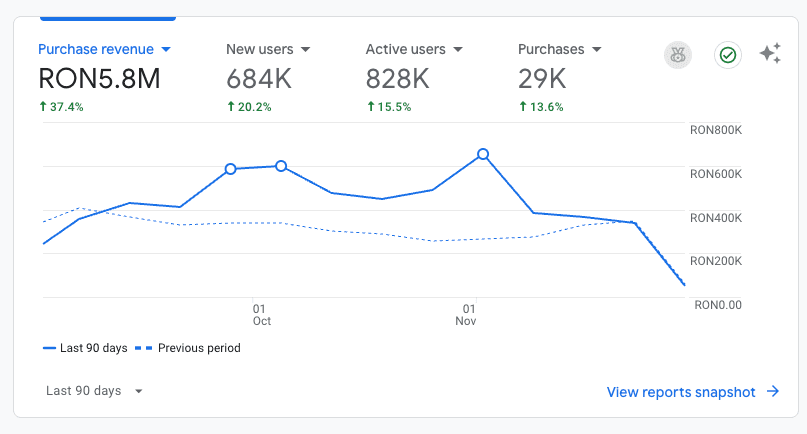
Task: Open the sparkle insights icon
Action: click(x=770, y=54)
